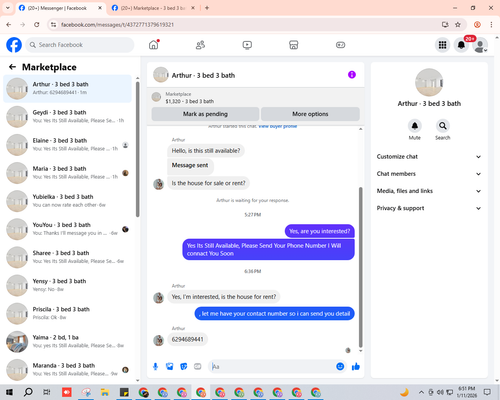Open the Chrome three-dot menu
Viewport: 500px width, 400px height.
tap(491, 25)
